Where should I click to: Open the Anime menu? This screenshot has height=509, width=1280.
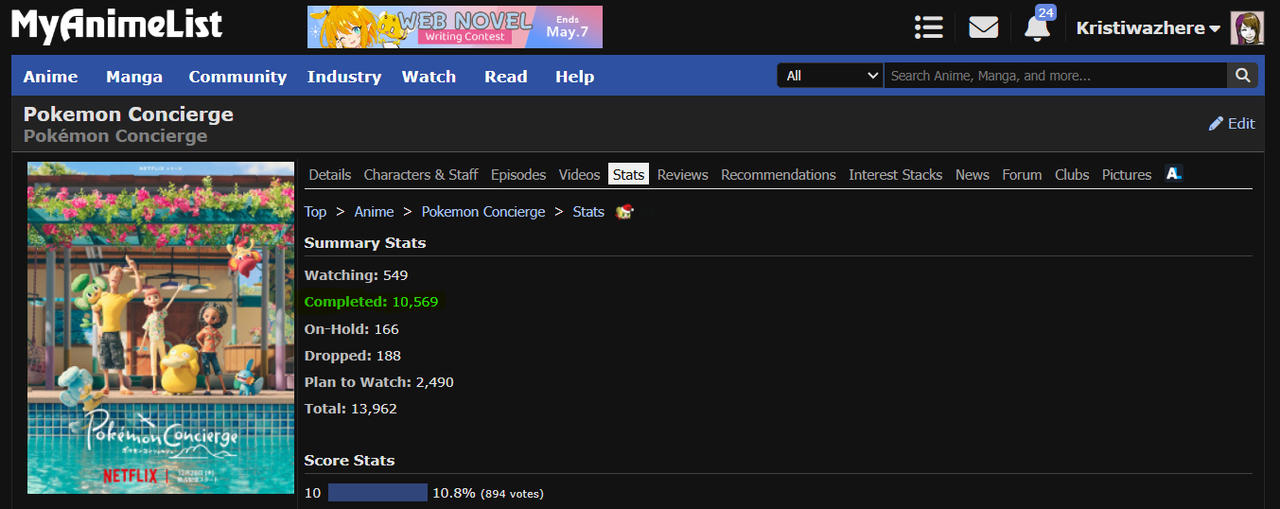[51, 76]
